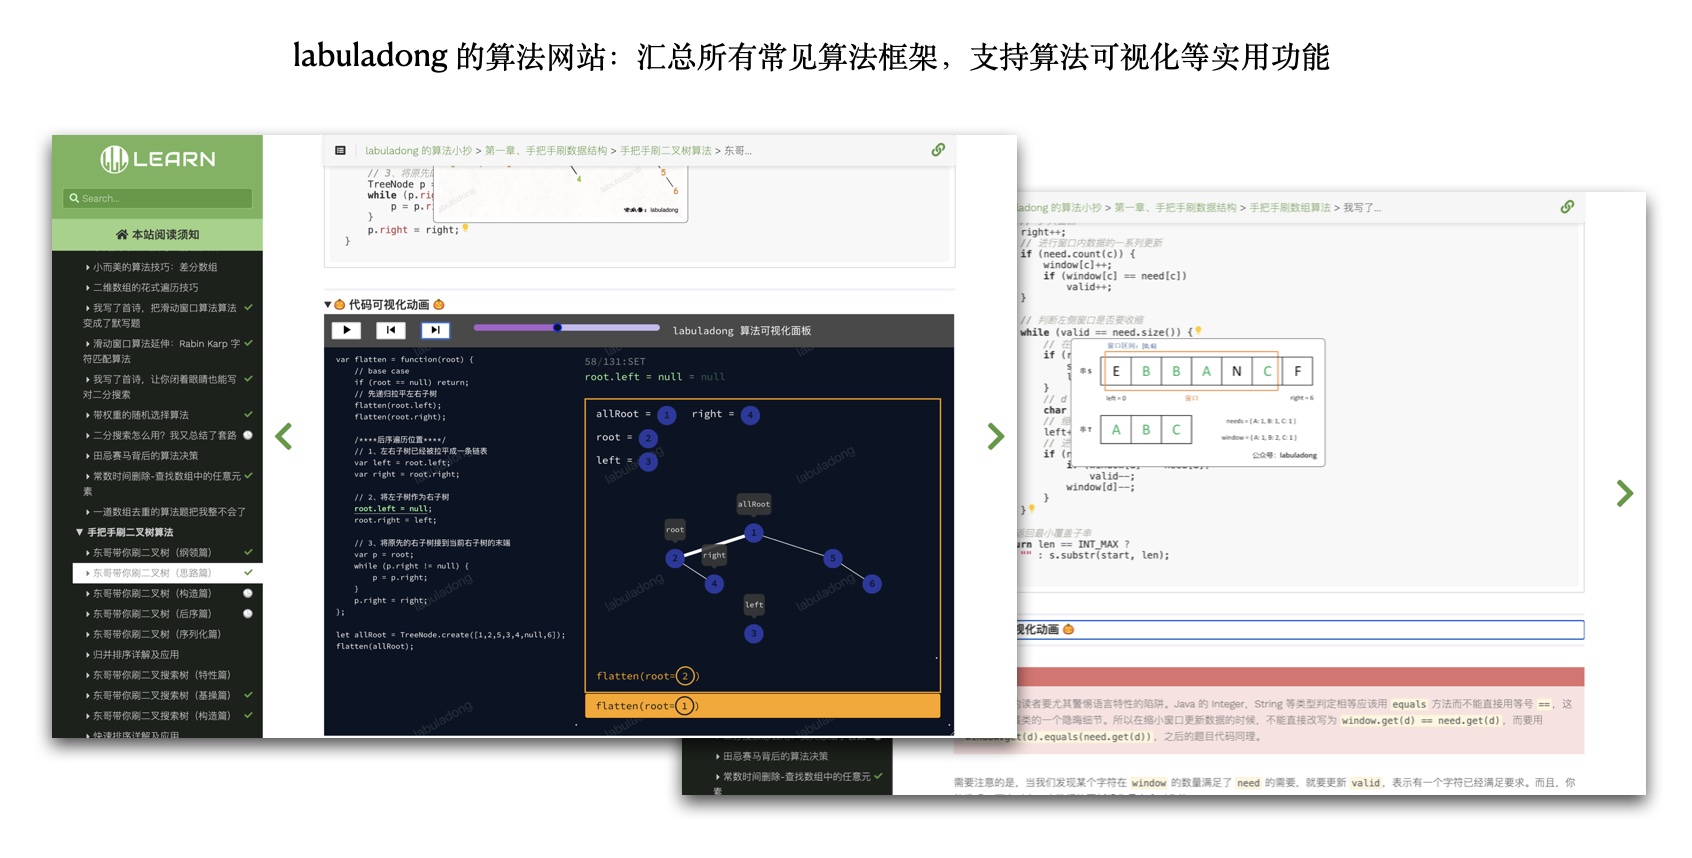Click the highlighted root.left = null code line
This screenshot has width=1692, height=858.
(392, 509)
